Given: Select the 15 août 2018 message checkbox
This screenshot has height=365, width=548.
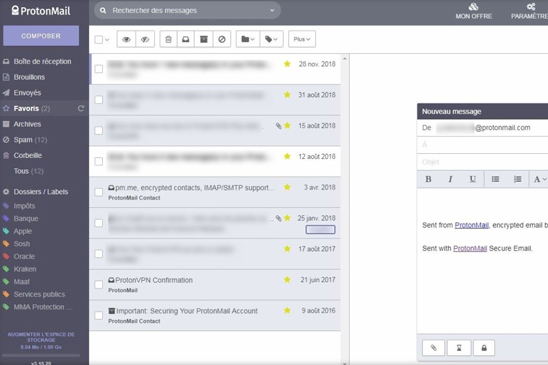Looking at the screenshot, I should [99, 130].
